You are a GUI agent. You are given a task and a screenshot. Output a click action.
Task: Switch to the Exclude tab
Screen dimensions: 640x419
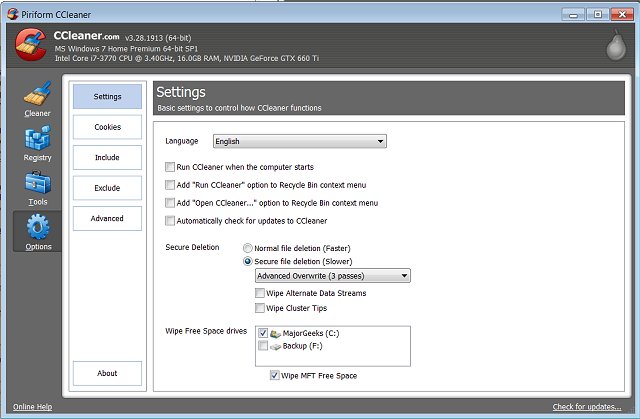tap(107, 188)
